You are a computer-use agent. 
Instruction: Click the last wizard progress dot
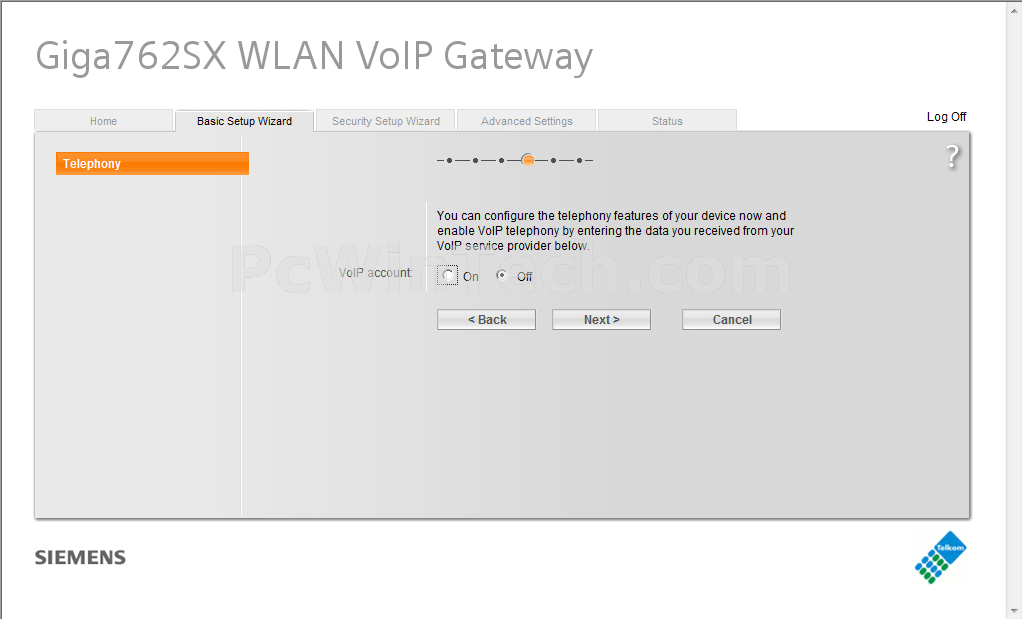pyautogui.click(x=579, y=160)
